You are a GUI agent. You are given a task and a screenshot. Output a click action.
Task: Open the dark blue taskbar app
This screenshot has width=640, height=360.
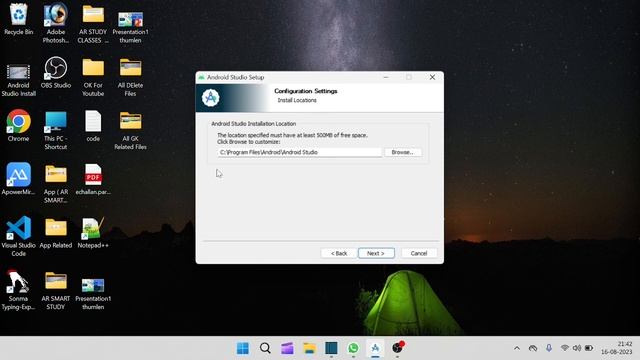pos(331,348)
